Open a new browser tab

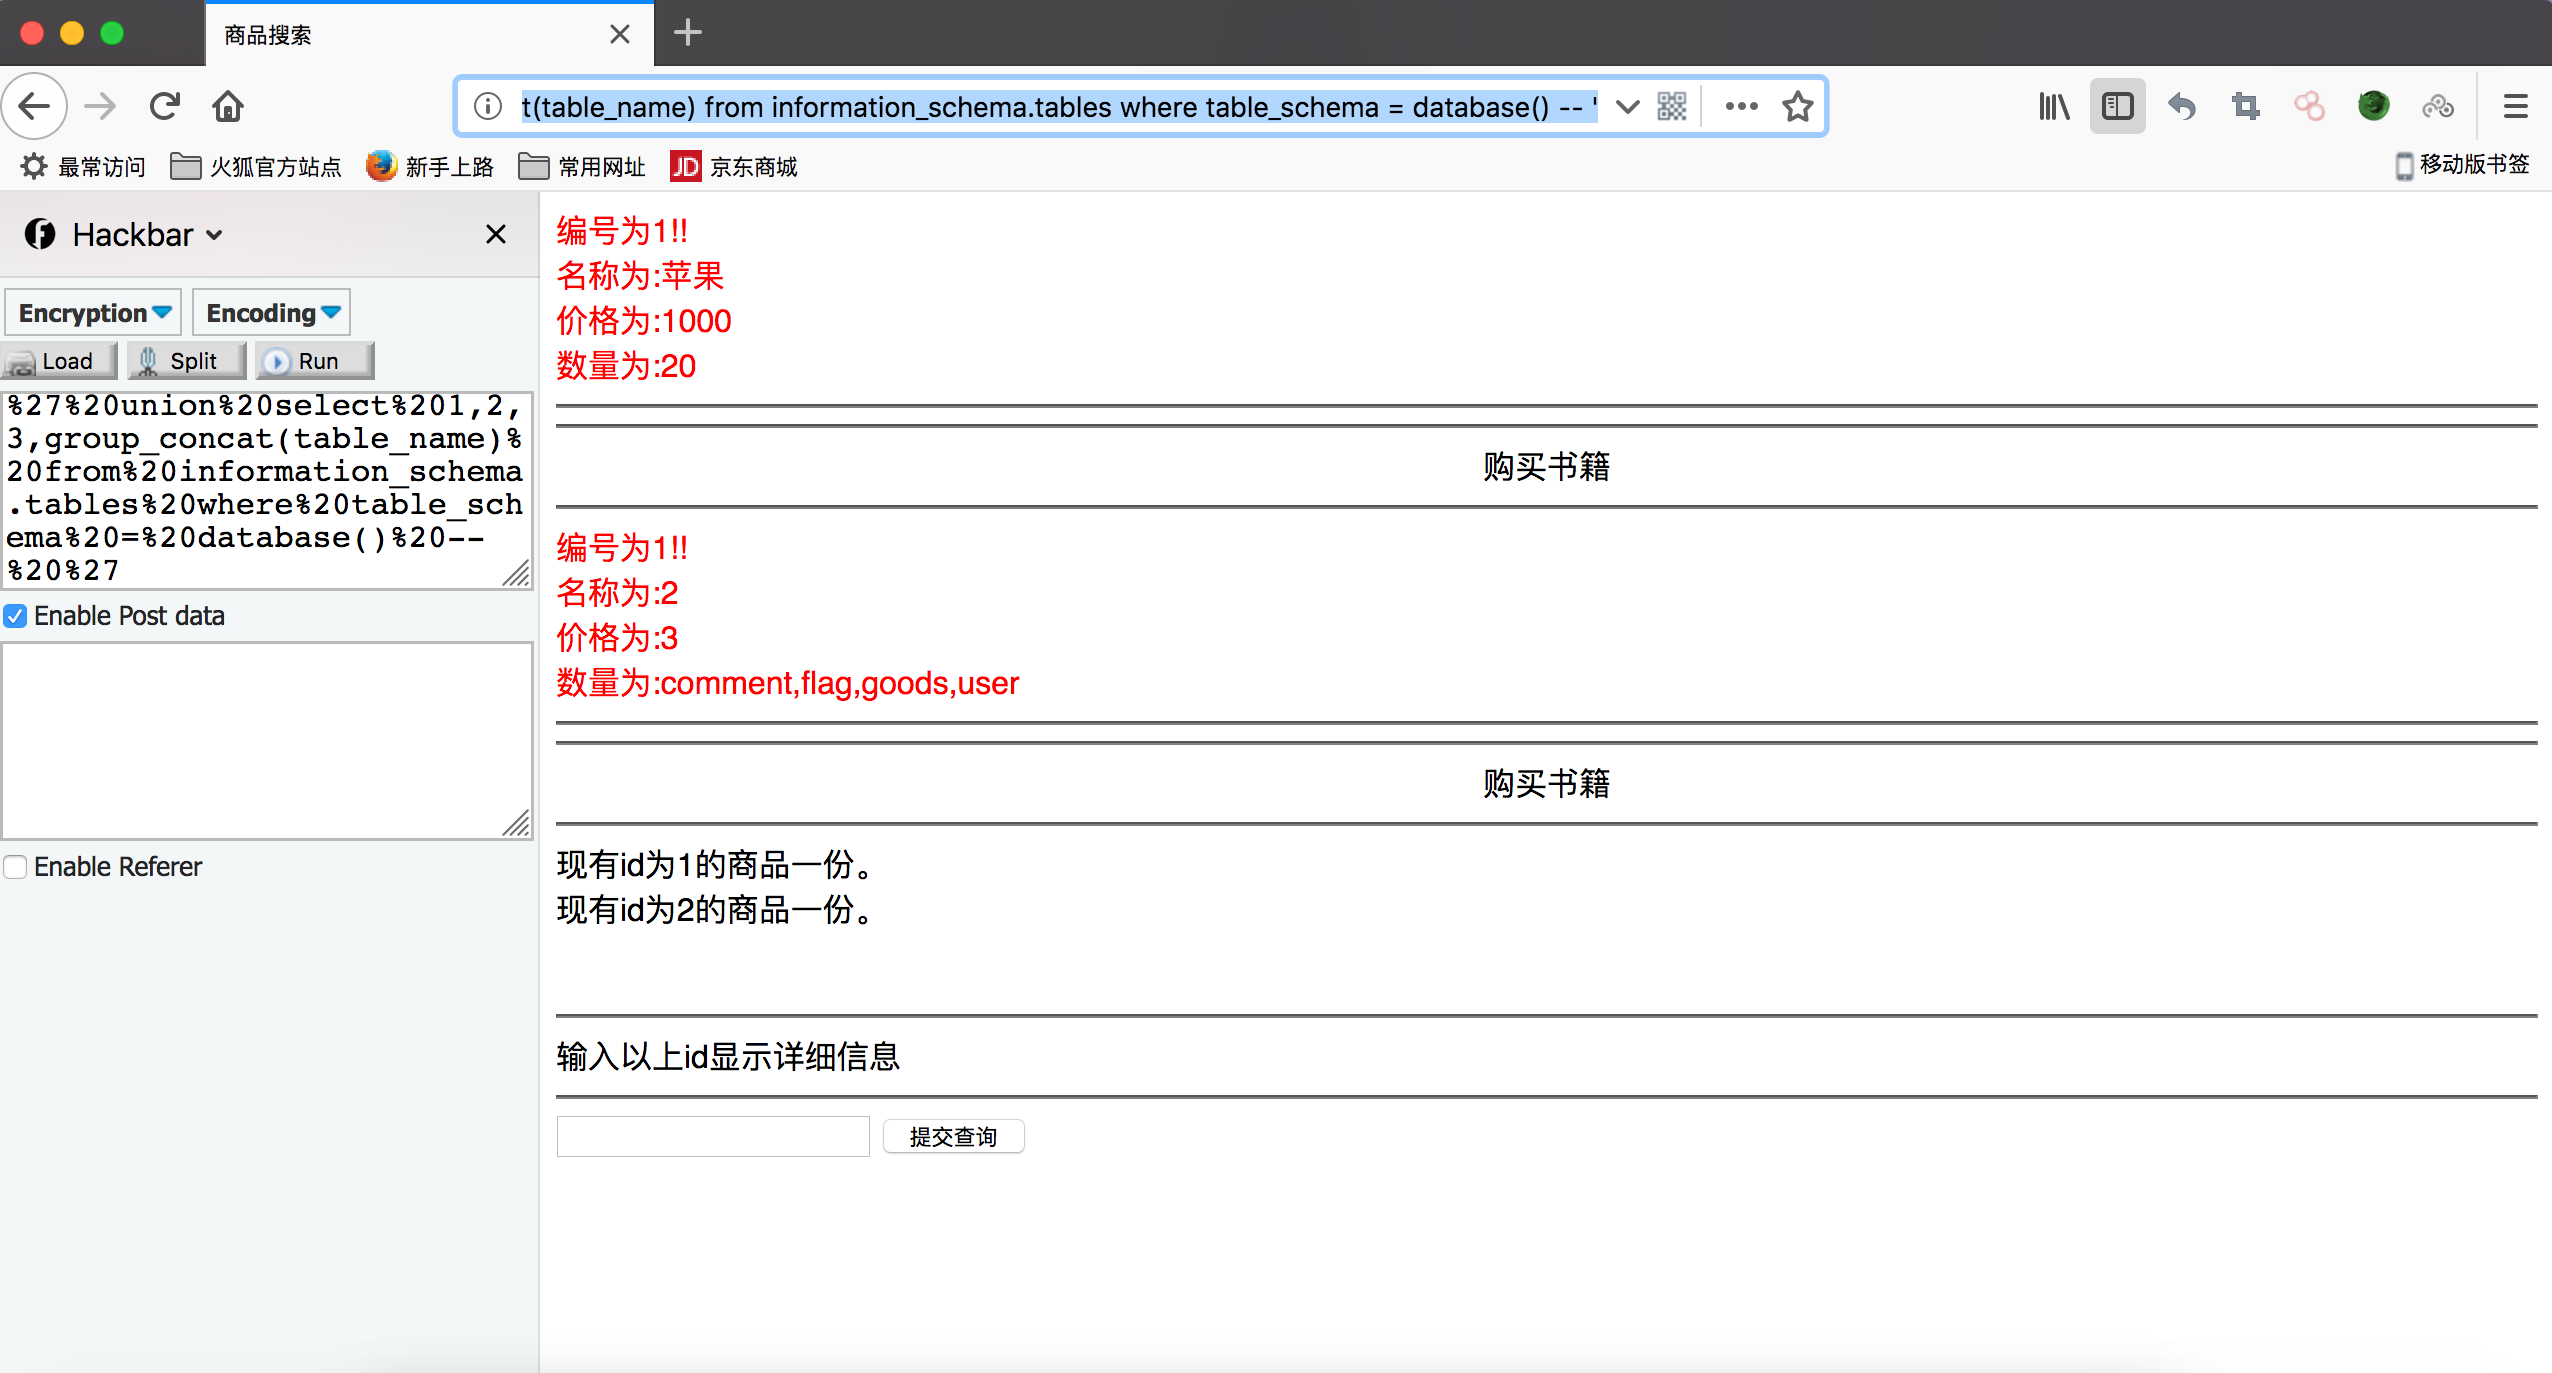(x=687, y=33)
